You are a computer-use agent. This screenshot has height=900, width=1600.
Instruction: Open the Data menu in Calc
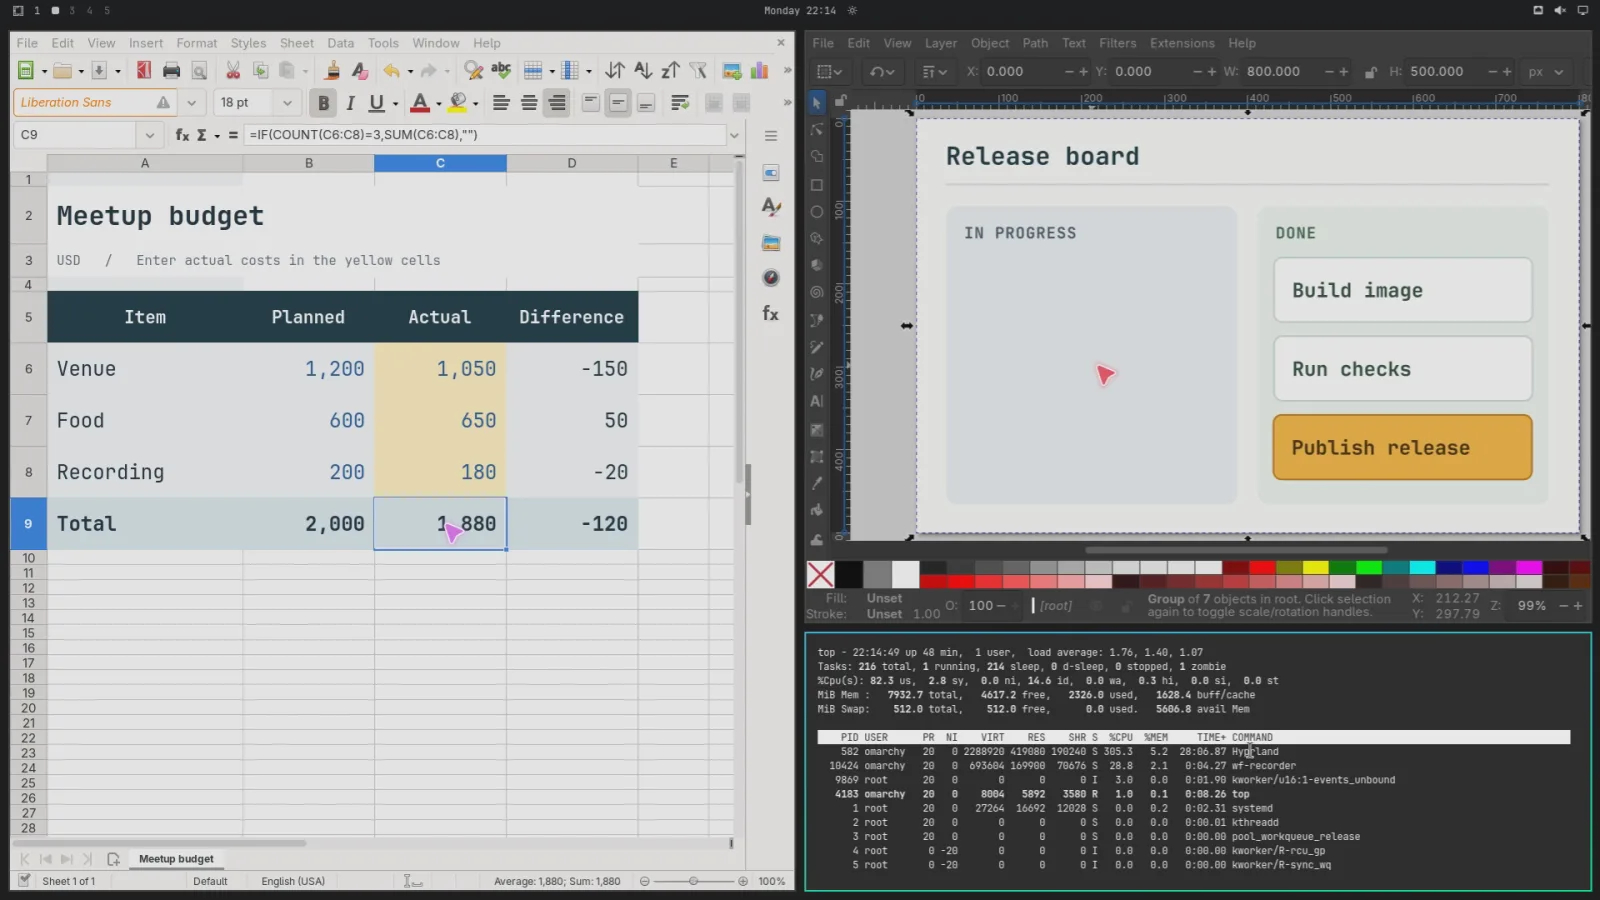340,43
